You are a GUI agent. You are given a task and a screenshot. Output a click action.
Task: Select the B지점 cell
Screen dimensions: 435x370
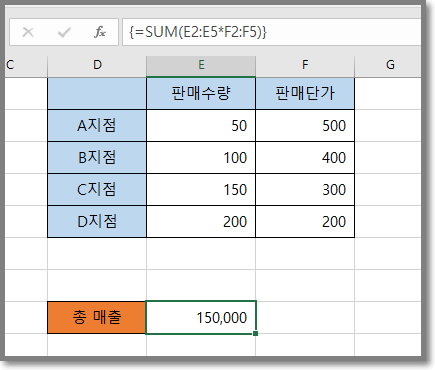97,158
